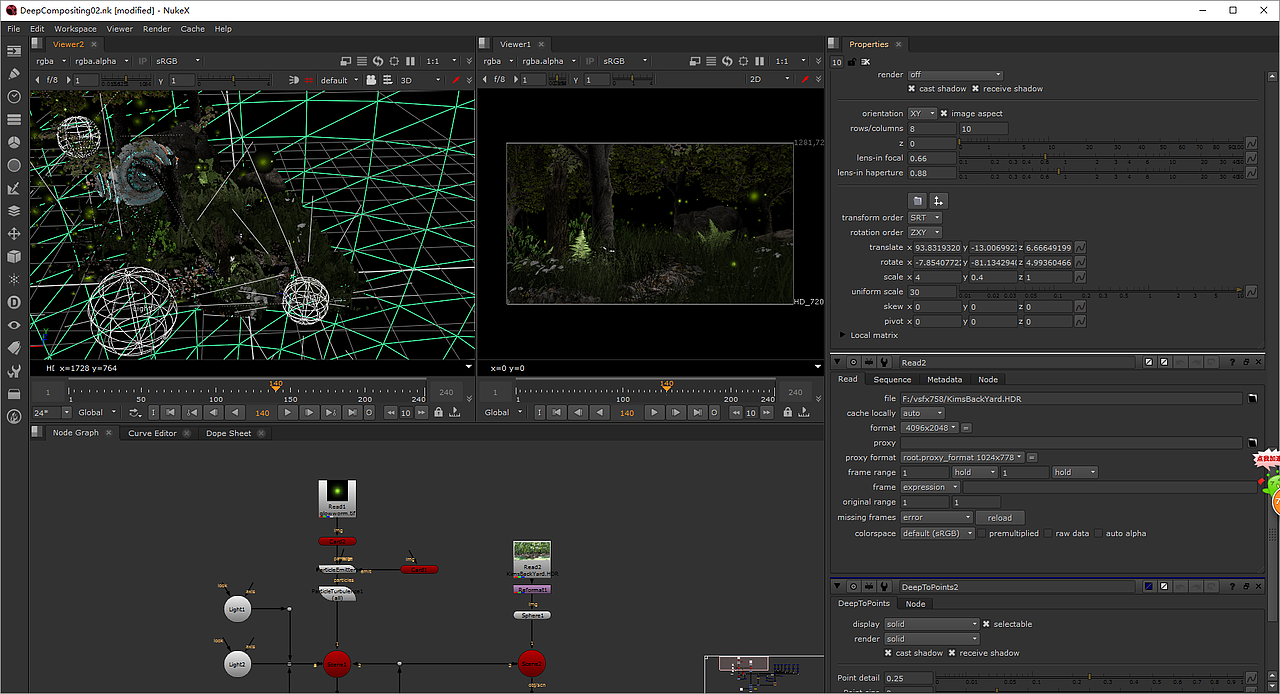Enable raw data checkbox in Read2
The width and height of the screenshot is (1280, 694).
point(1049,533)
